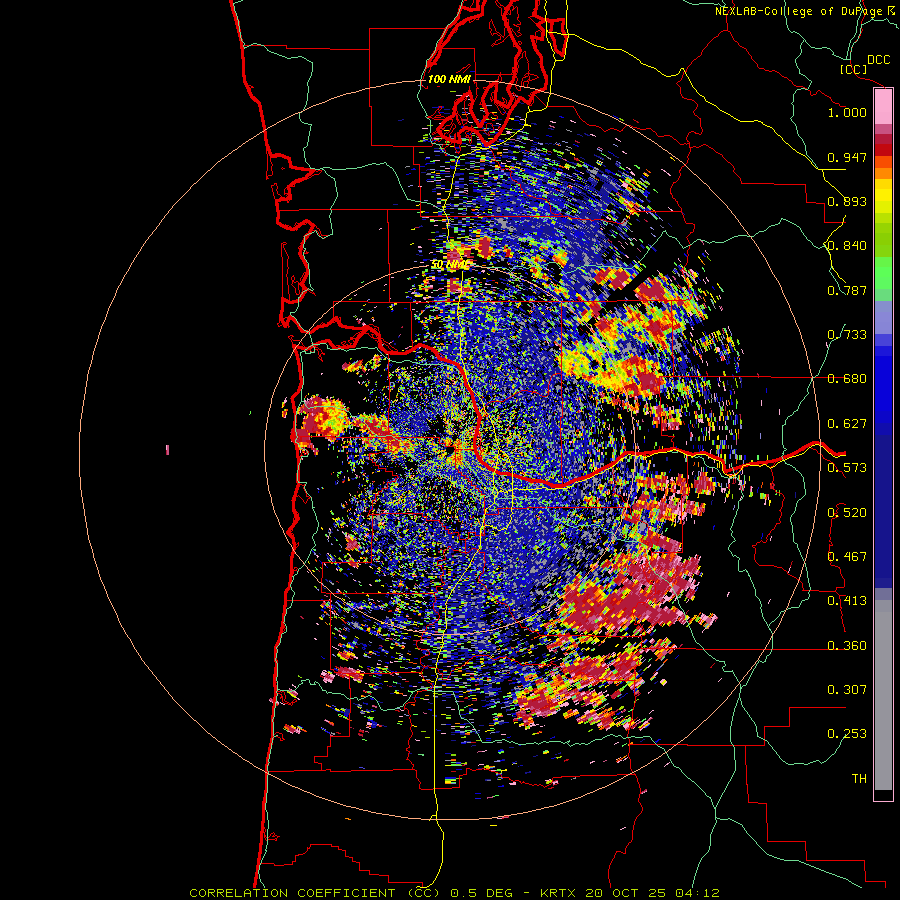Click the bright green segment of color bar

(883, 273)
